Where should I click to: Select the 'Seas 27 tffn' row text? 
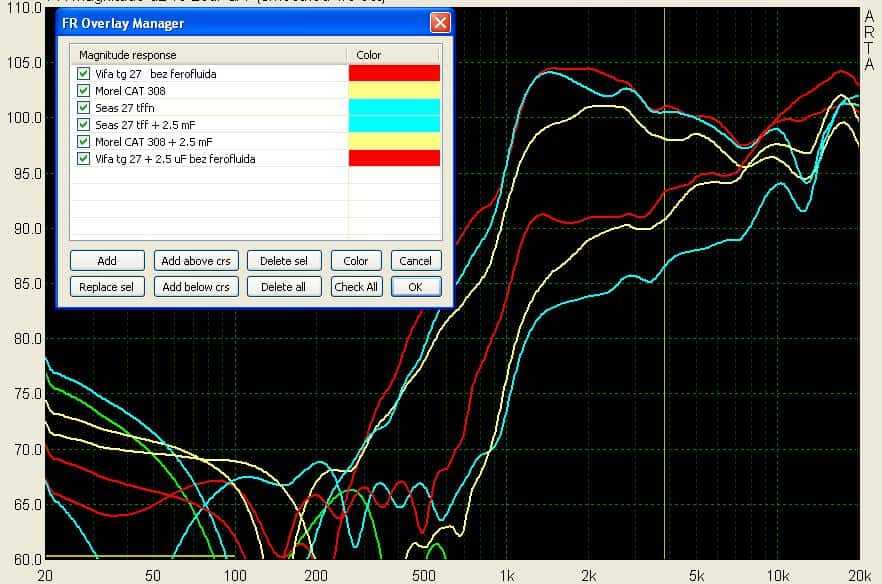pyautogui.click(x=124, y=108)
